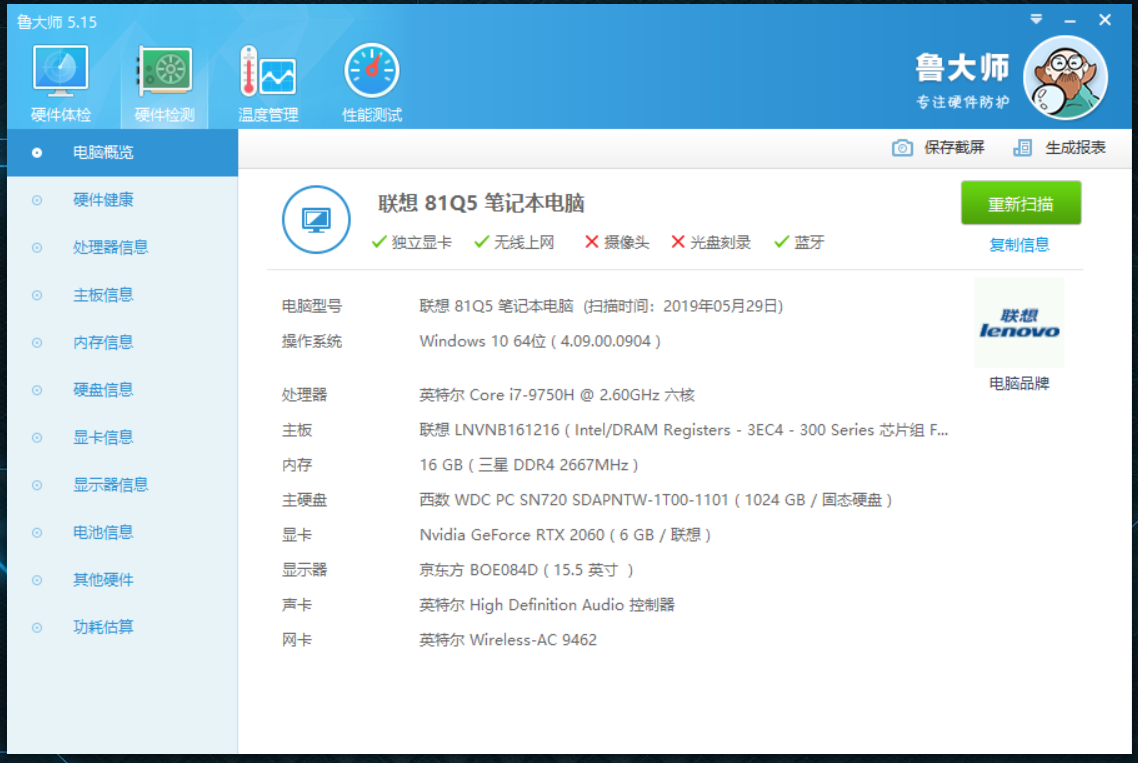Select the 硬件检测 hardware detection icon
The width and height of the screenshot is (1138, 763).
click(x=165, y=71)
